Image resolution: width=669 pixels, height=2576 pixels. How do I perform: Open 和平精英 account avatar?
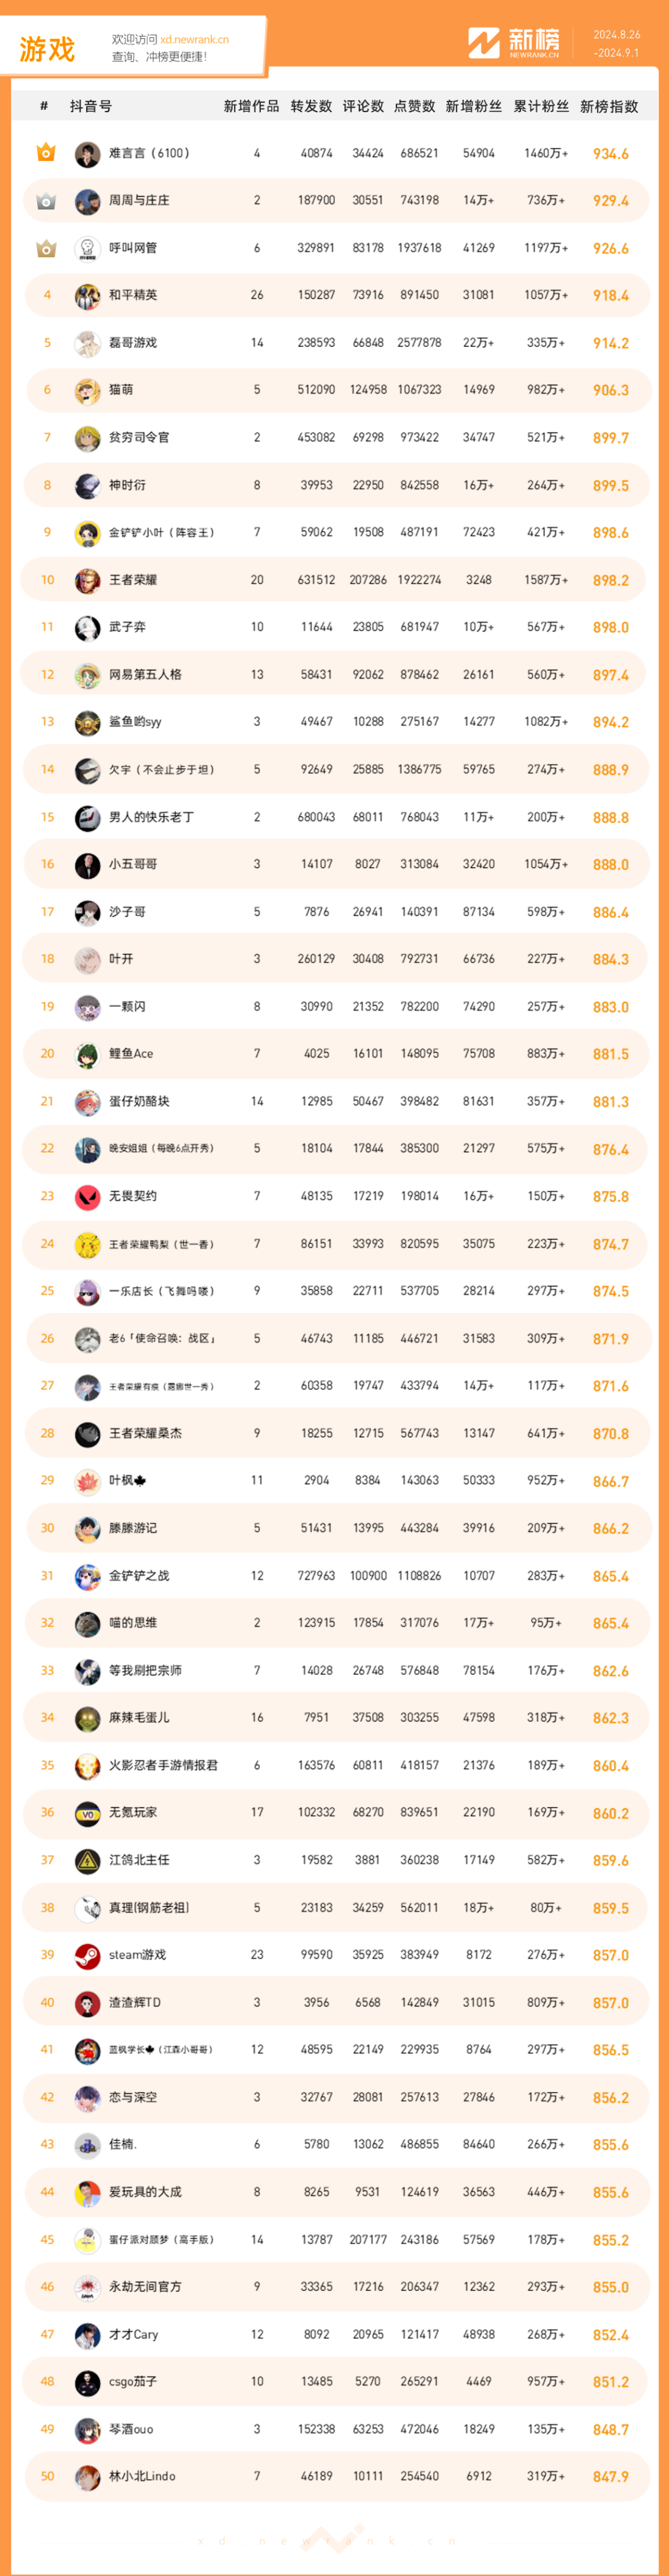tap(87, 296)
